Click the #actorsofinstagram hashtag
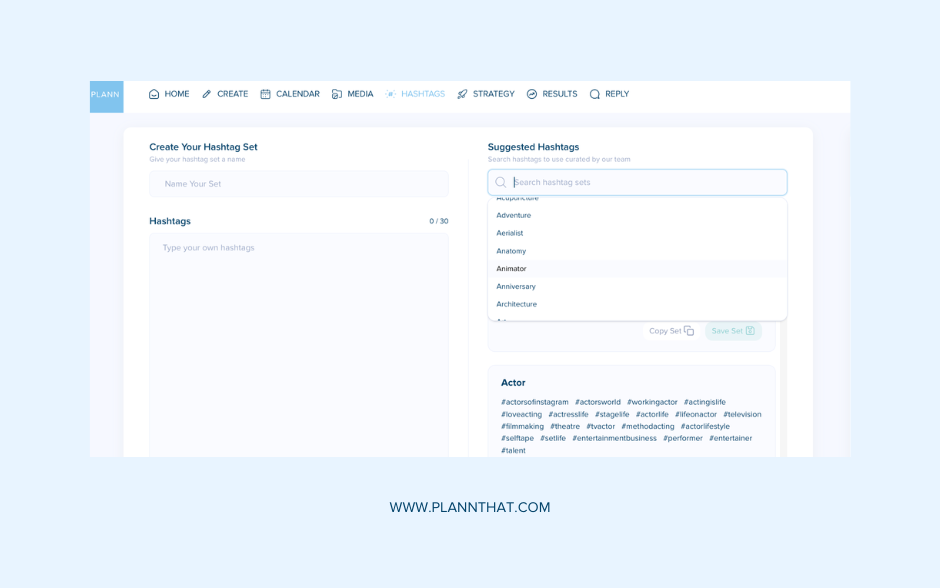The height and width of the screenshot is (588, 940). [535, 402]
